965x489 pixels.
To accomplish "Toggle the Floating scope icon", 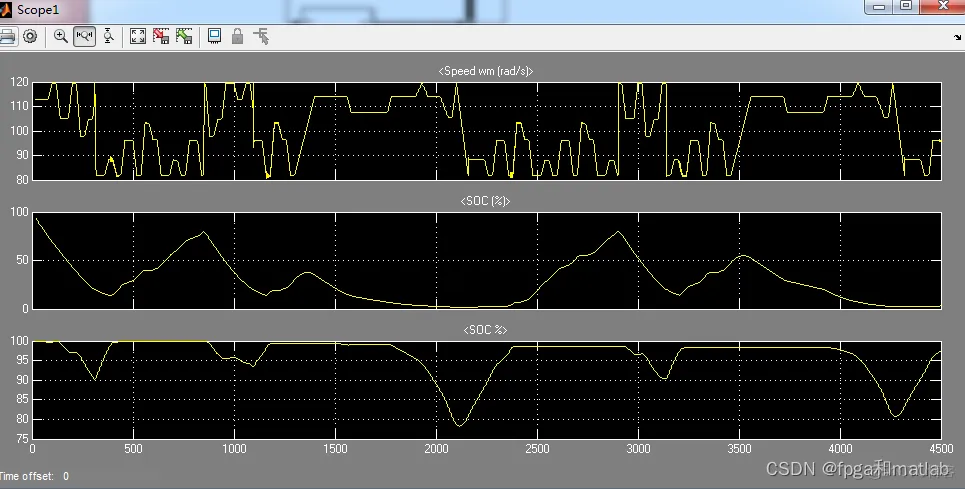I will tap(214, 37).
